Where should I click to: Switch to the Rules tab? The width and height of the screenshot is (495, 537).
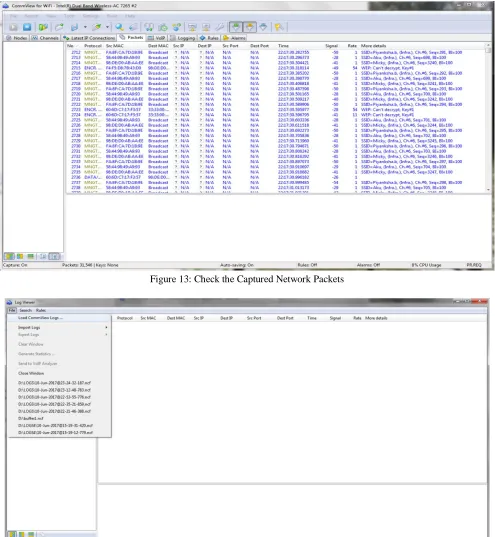coord(210,38)
